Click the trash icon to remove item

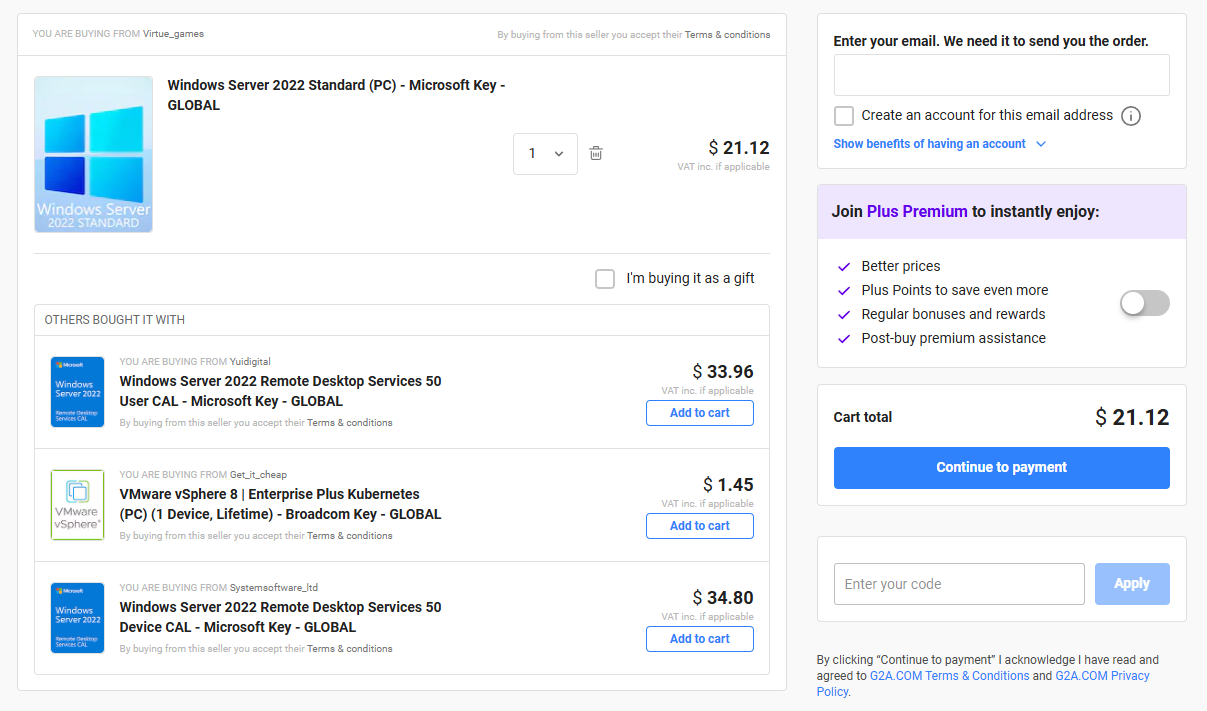[x=596, y=153]
